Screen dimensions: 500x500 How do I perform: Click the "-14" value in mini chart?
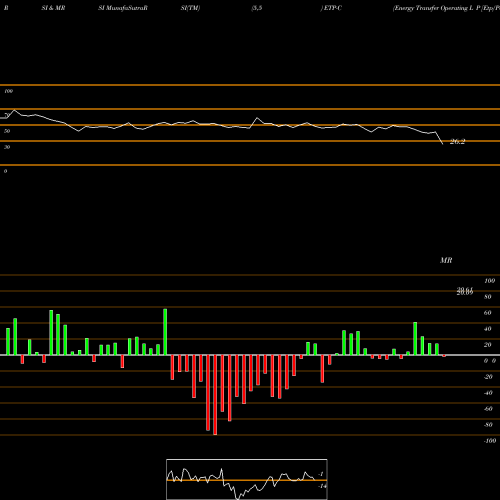(322, 486)
